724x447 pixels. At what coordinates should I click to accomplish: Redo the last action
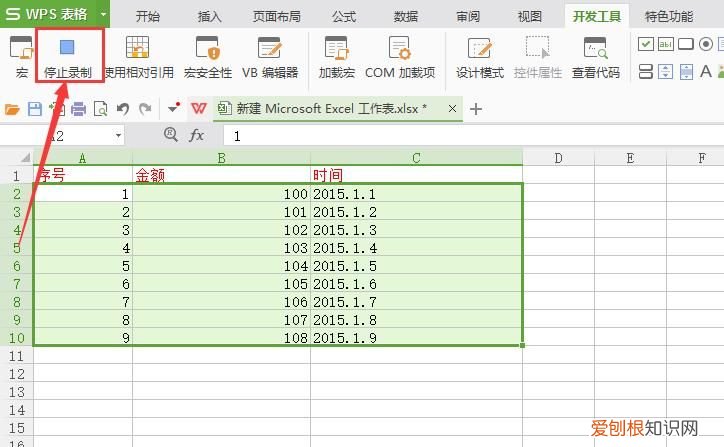pyautogui.click(x=145, y=109)
